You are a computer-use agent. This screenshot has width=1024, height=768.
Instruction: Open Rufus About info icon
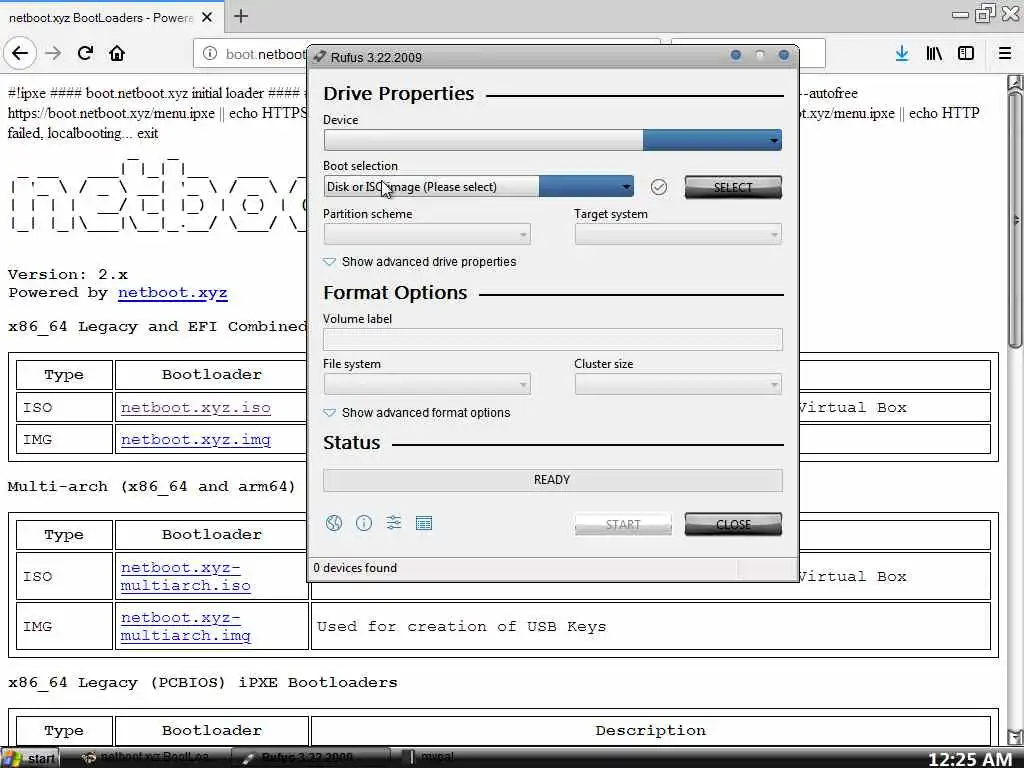(364, 523)
